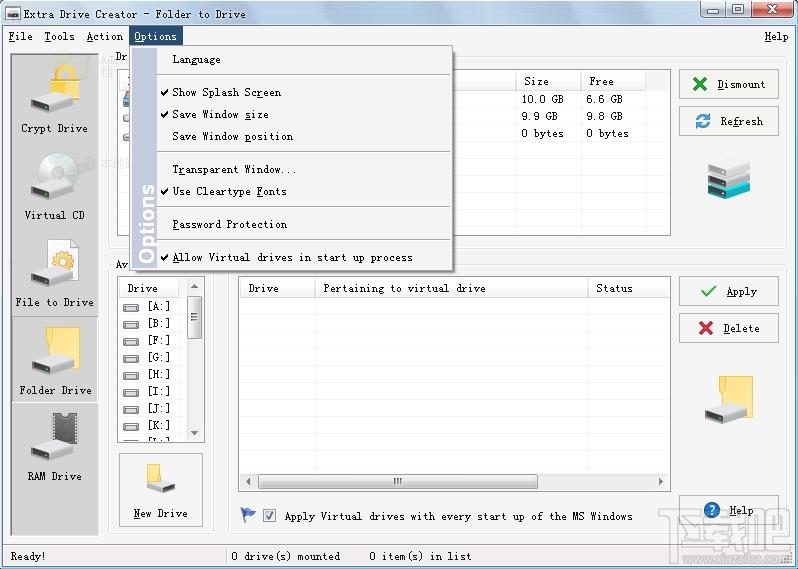Click left arrow of horizontal scrollbar

coord(248,481)
